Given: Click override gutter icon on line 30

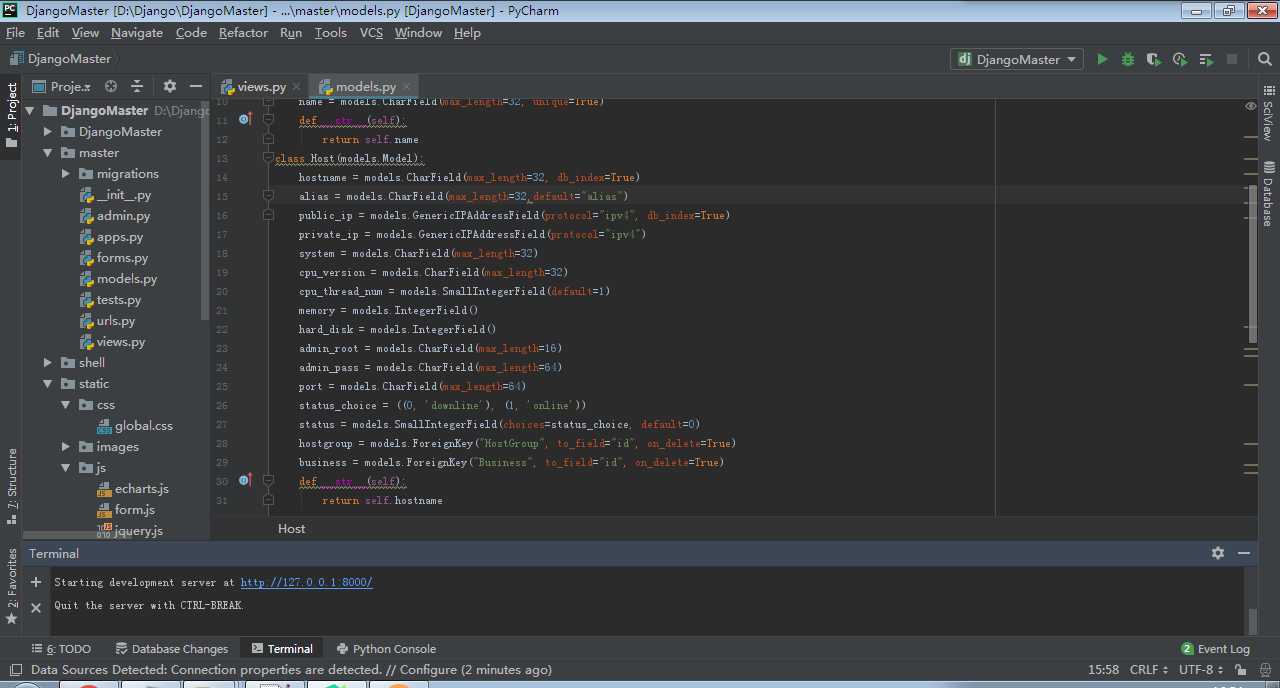Looking at the screenshot, I should [x=245, y=481].
